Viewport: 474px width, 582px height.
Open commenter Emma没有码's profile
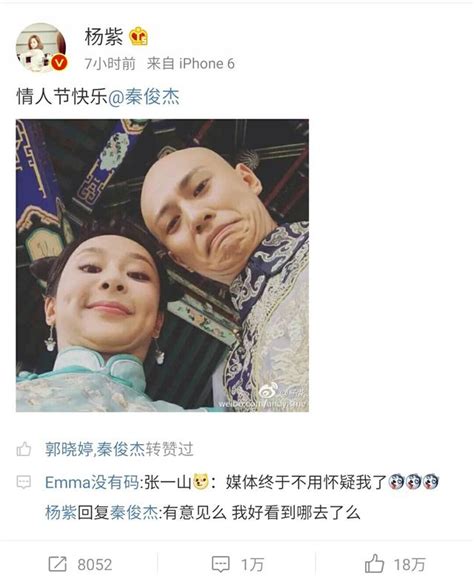pyautogui.click(x=92, y=483)
